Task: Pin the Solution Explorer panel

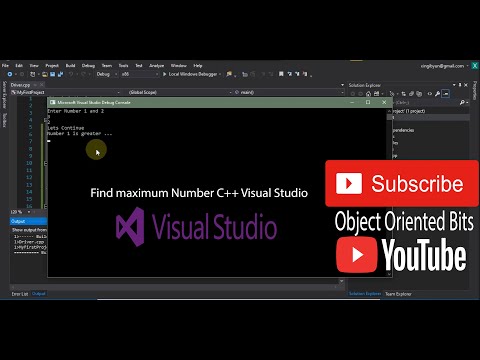Action: tap(460, 85)
